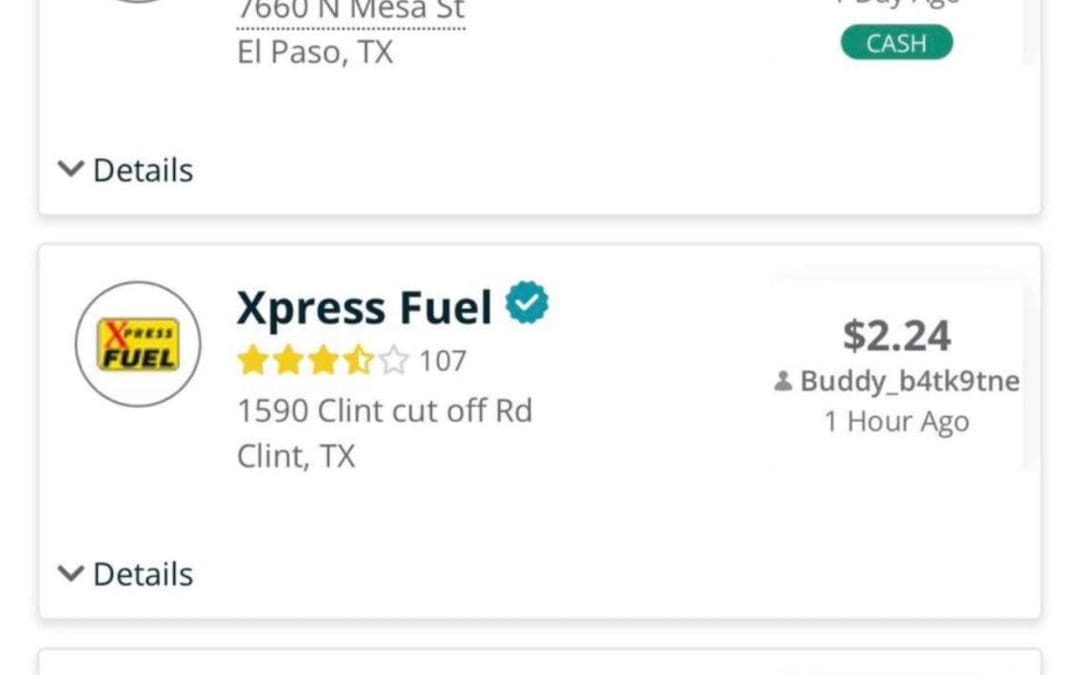This screenshot has width=1080, height=675.
Task: Click the chevron next to lower Details label
Action: pos(70,573)
